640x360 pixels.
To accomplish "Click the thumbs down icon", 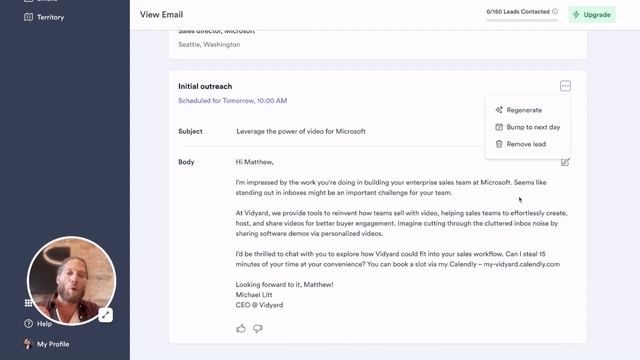I will pyautogui.click(x=258, y=328).
